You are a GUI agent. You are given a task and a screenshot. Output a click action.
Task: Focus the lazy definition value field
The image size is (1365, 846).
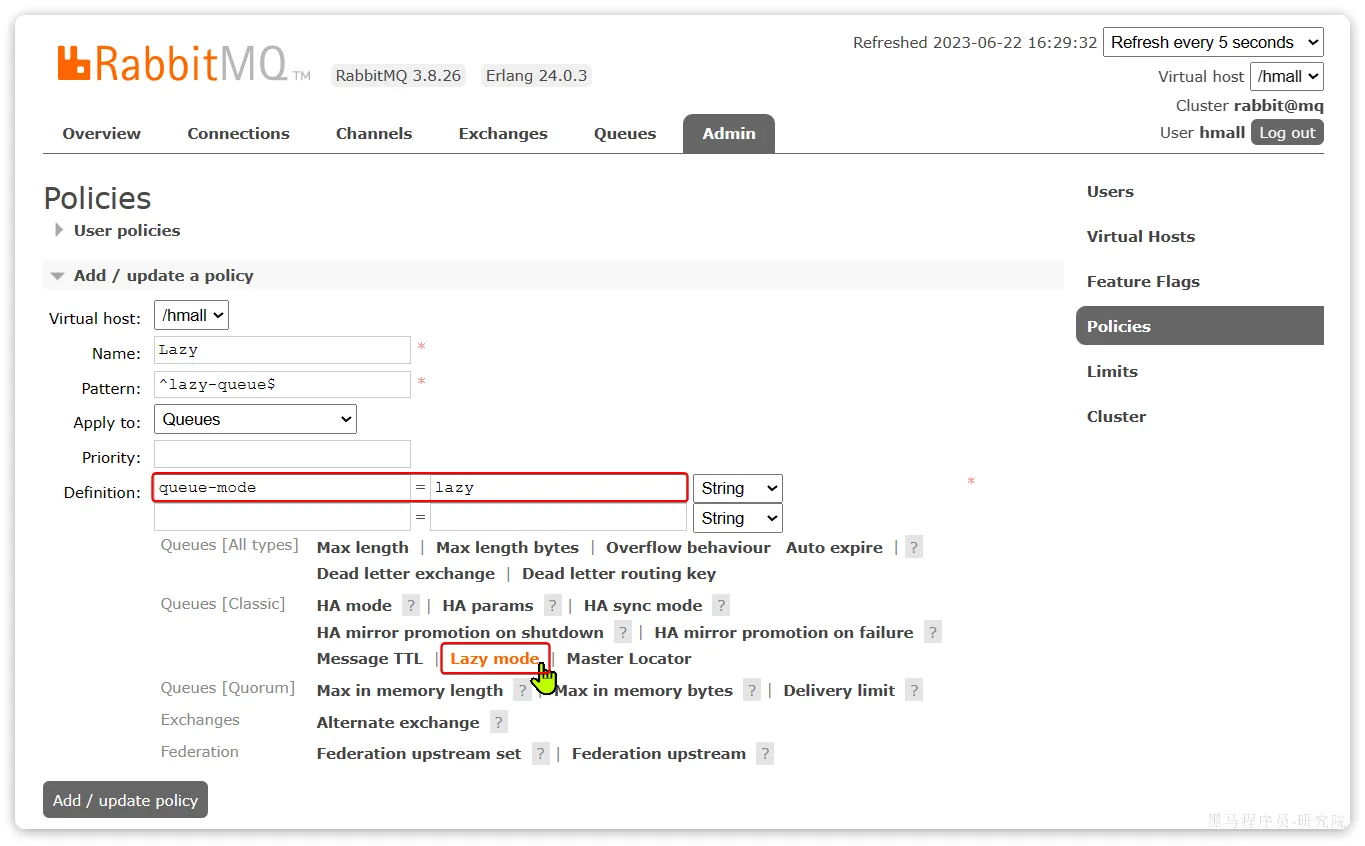point(558,488)
